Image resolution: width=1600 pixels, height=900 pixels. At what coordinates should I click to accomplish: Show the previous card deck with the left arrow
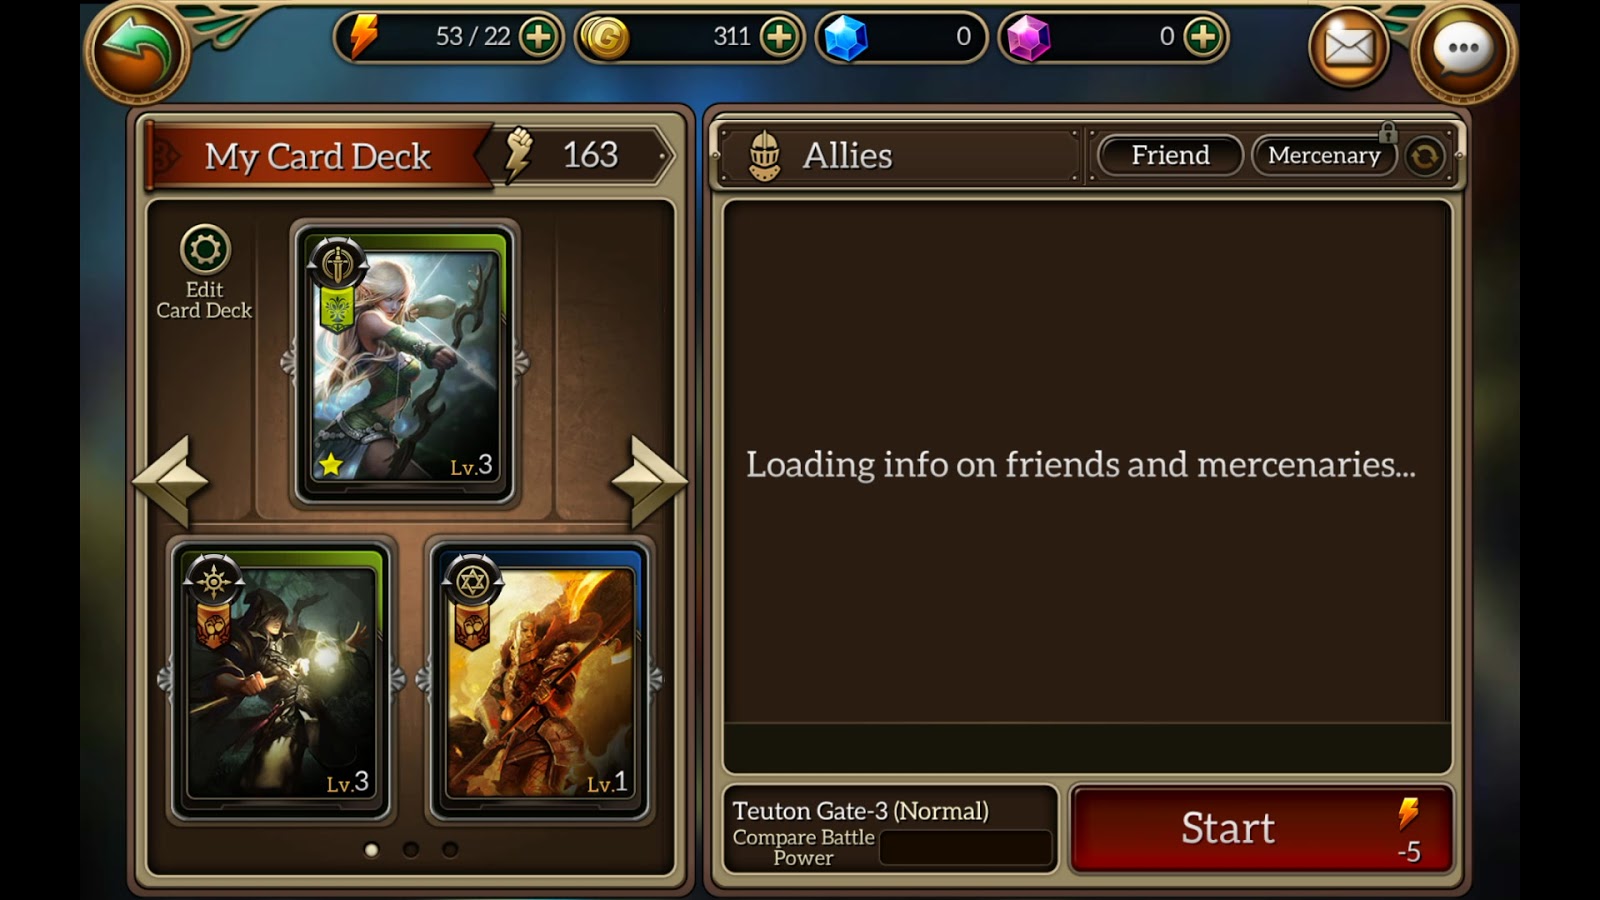click(170, 481)
